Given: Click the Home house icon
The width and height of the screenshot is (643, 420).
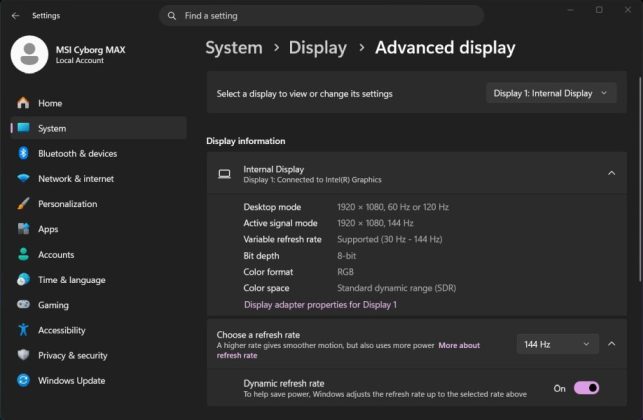Looking at the screenshot, I should pos(23,103).
